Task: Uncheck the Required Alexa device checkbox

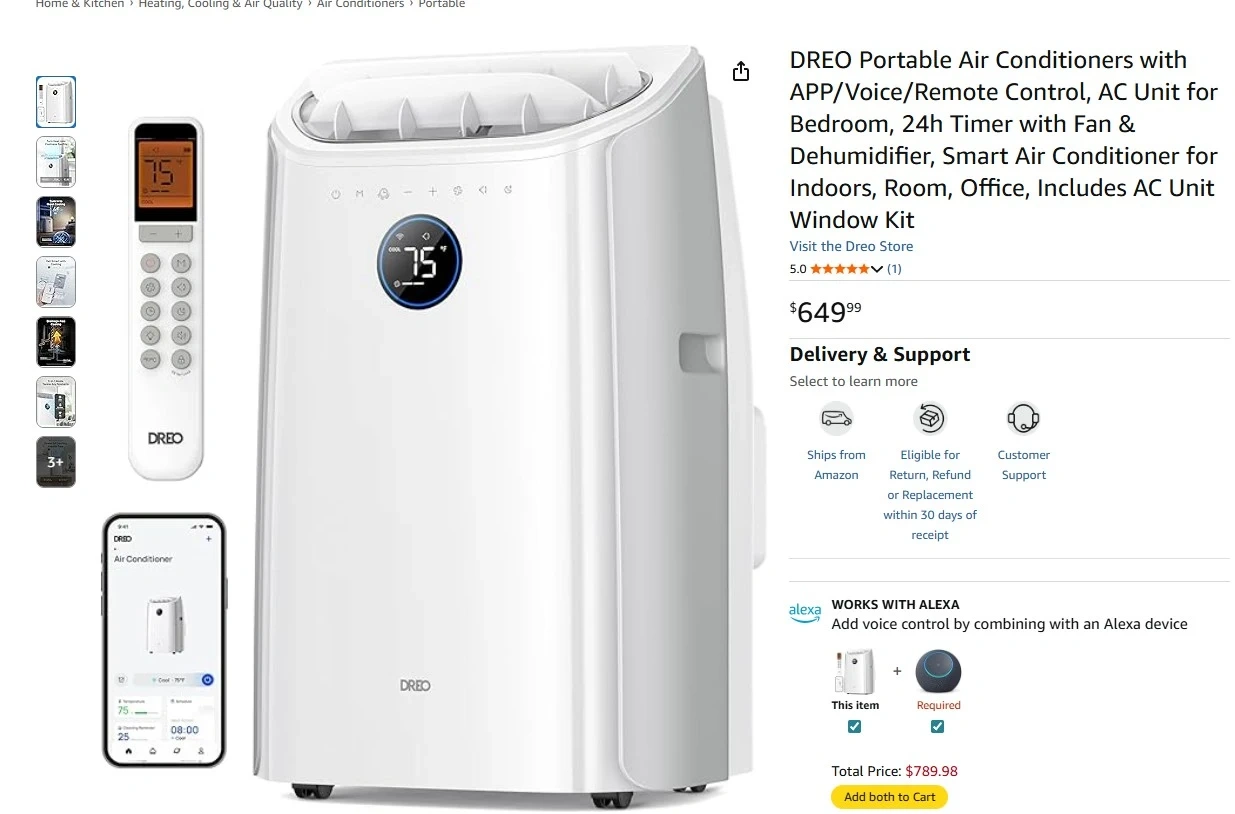Action: point(937,727)
